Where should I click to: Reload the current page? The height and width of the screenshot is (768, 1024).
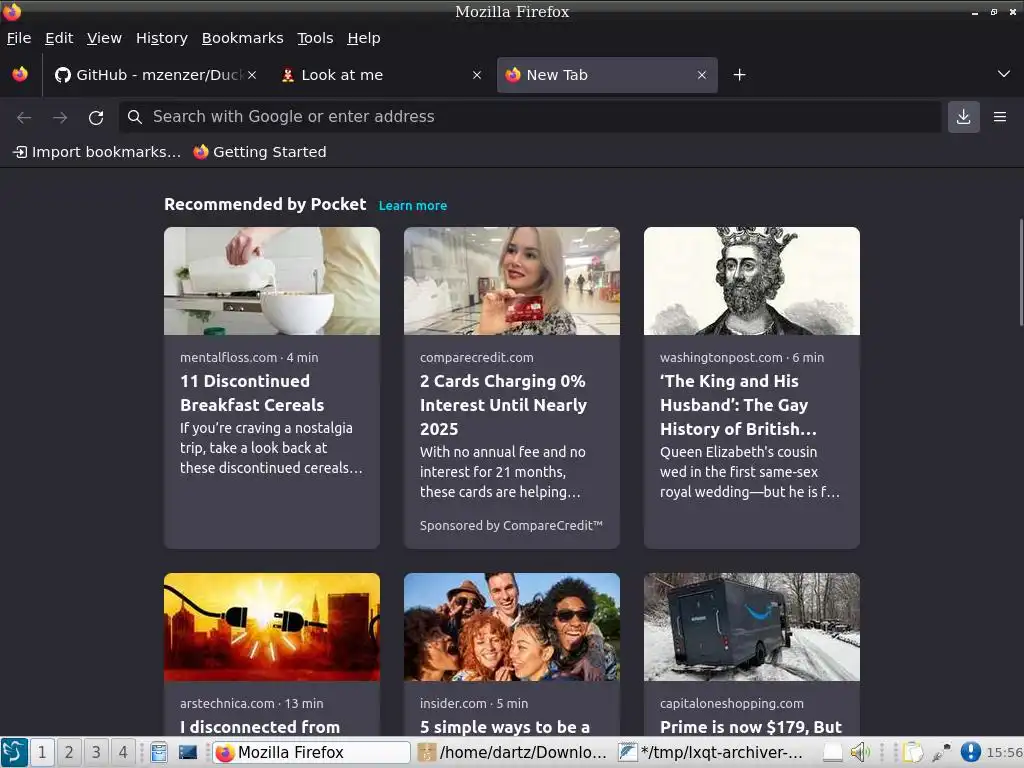(x=96, y=117)
